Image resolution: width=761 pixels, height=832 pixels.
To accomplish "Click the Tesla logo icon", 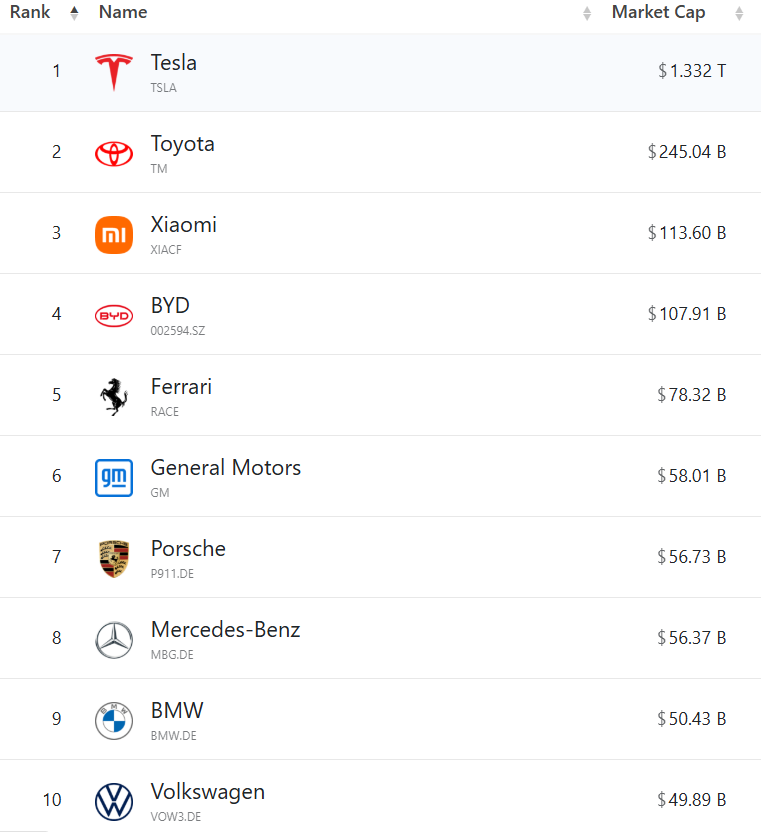I will click(114, 72).
